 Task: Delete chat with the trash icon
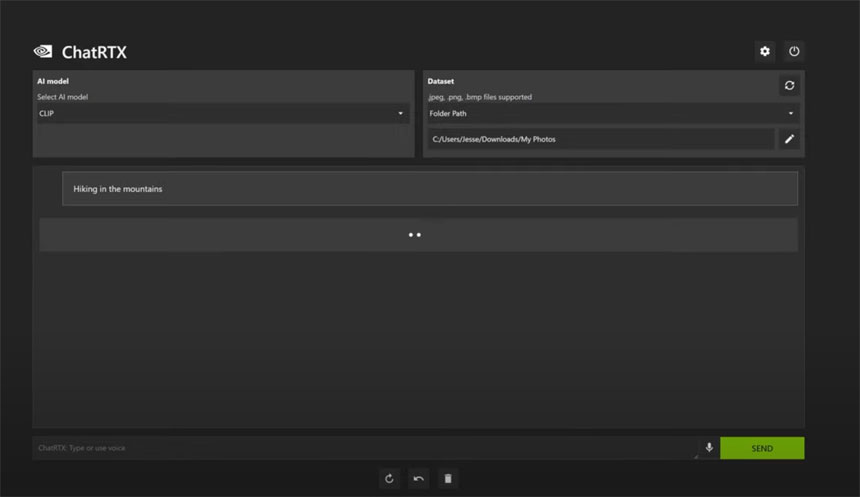coord(448,479)
